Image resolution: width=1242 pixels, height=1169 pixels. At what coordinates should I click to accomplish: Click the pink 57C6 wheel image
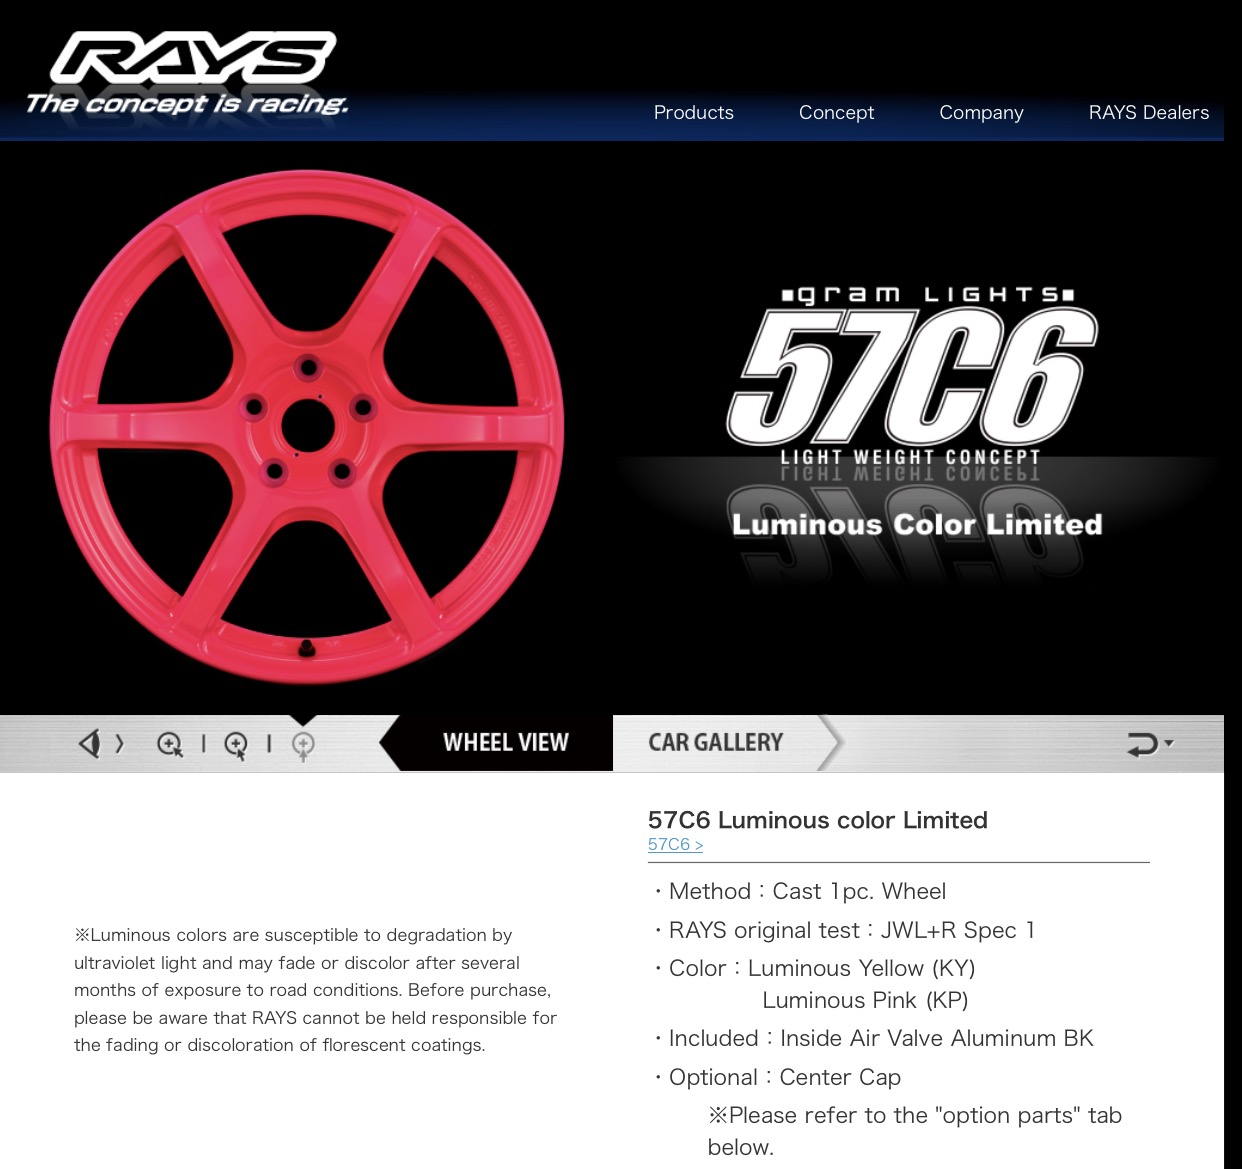pos(307,428)
